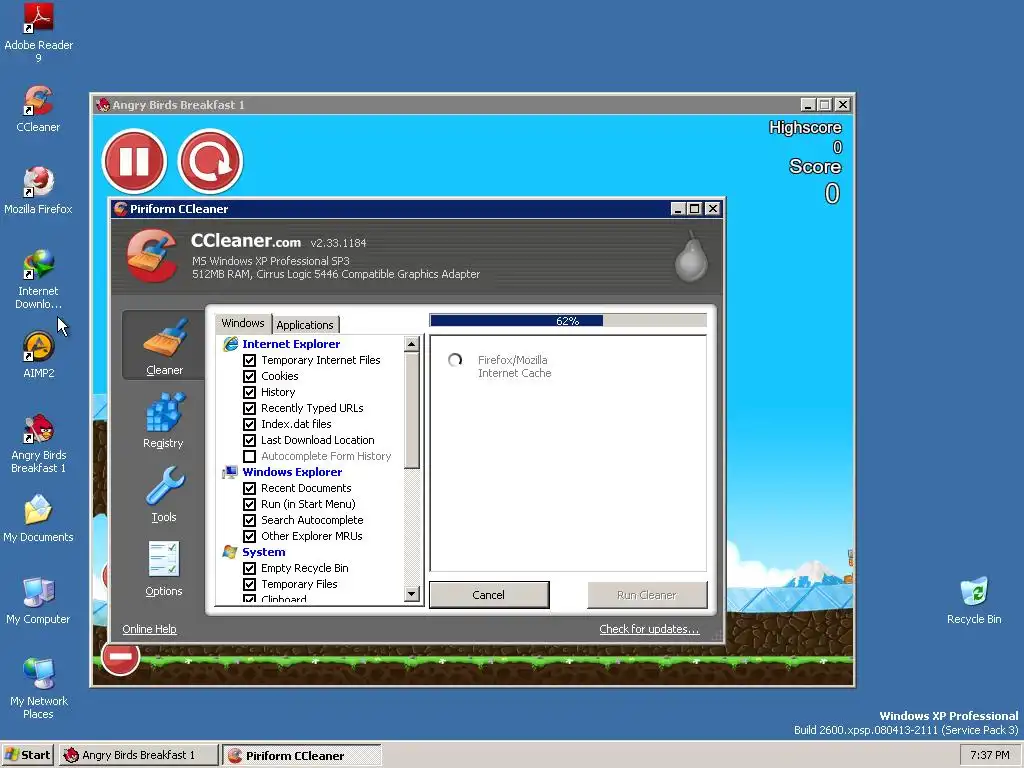Click the 62% cleaning progress bar

568,321
